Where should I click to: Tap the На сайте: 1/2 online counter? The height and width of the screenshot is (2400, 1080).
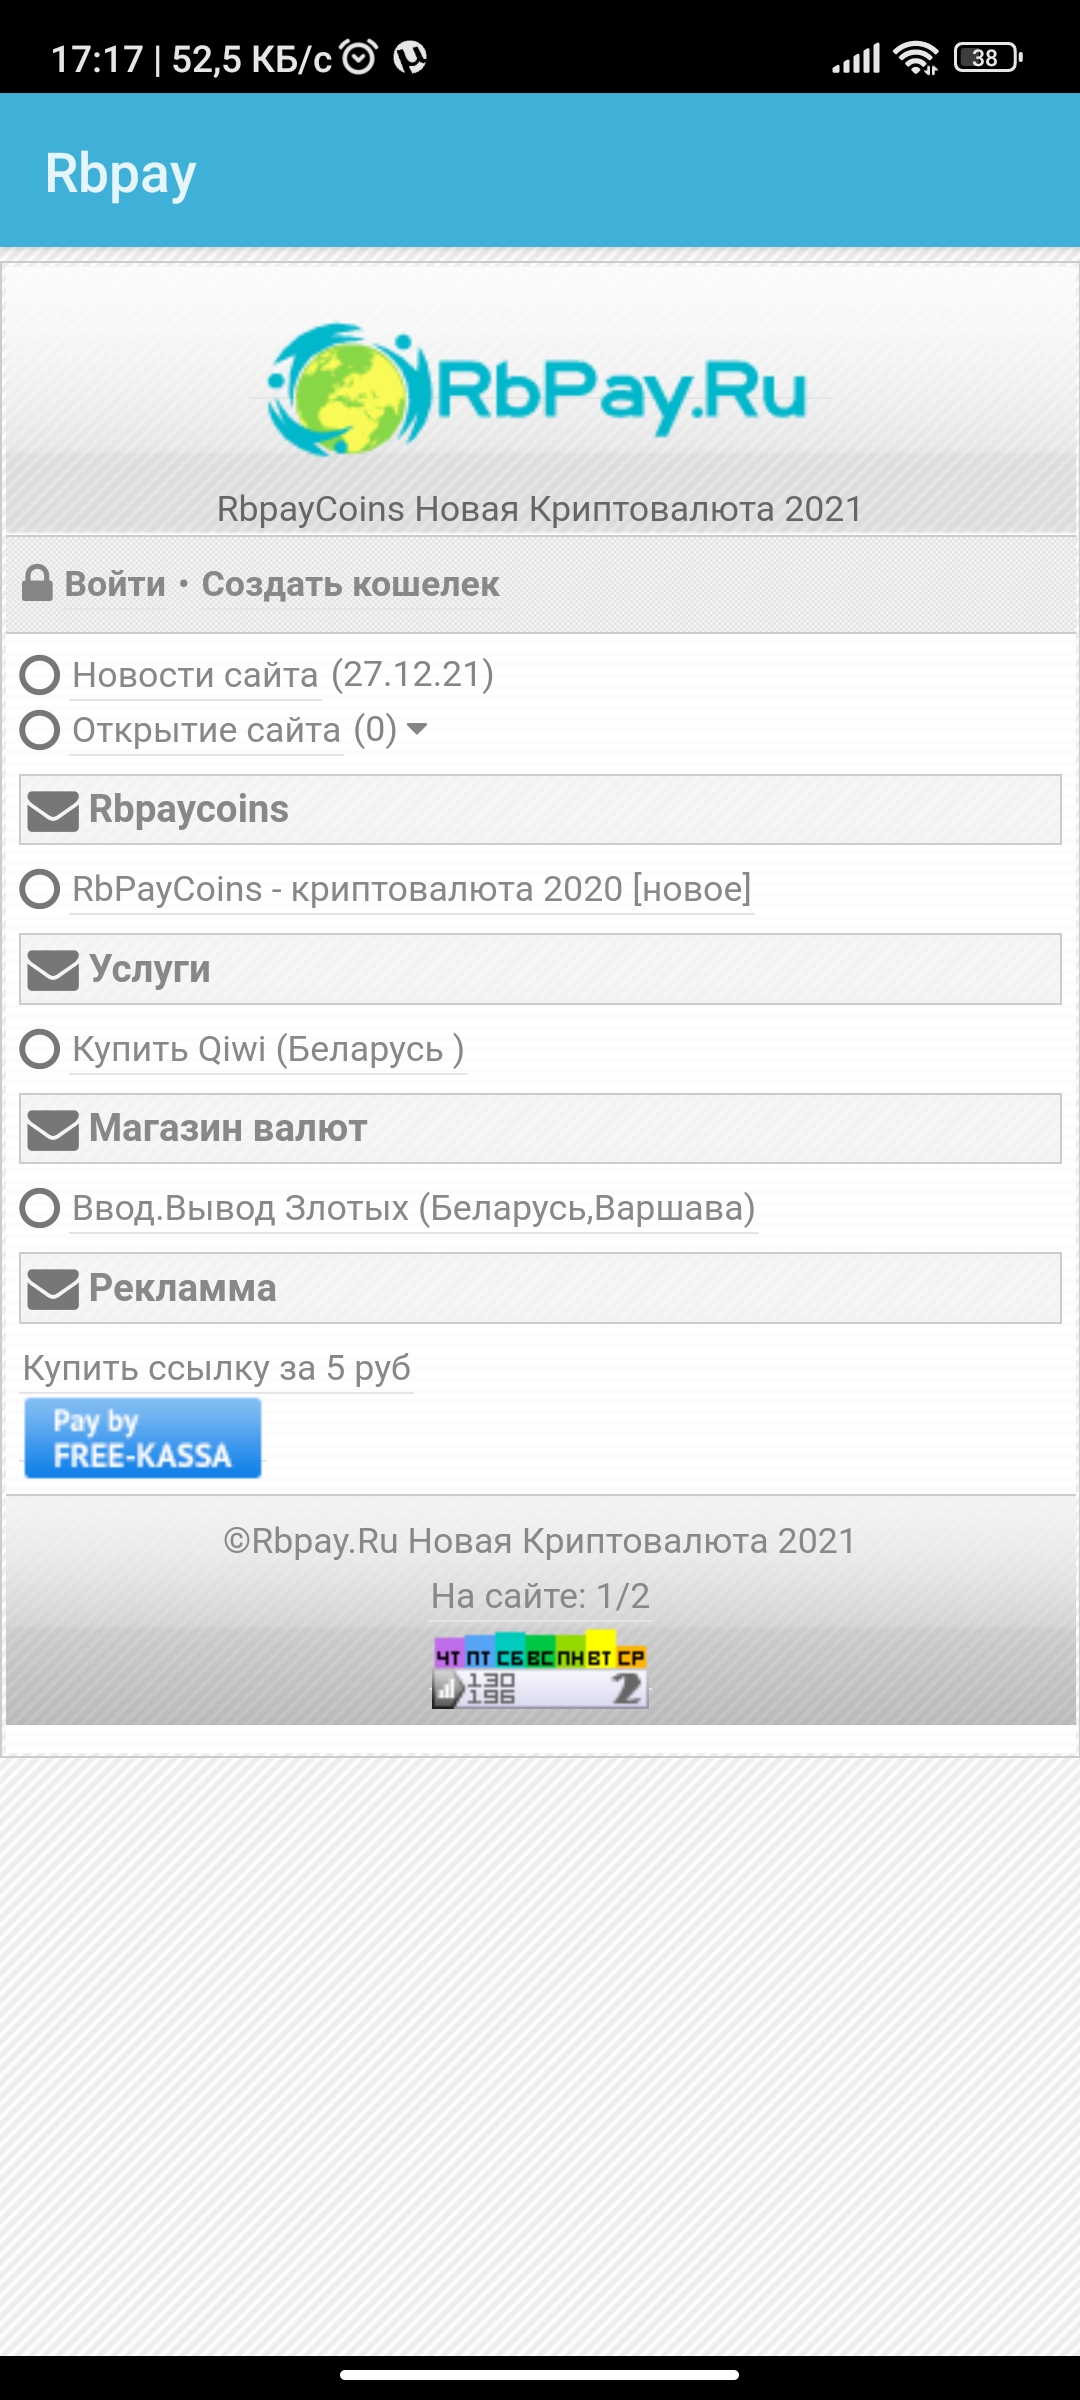click(540, 1596)
